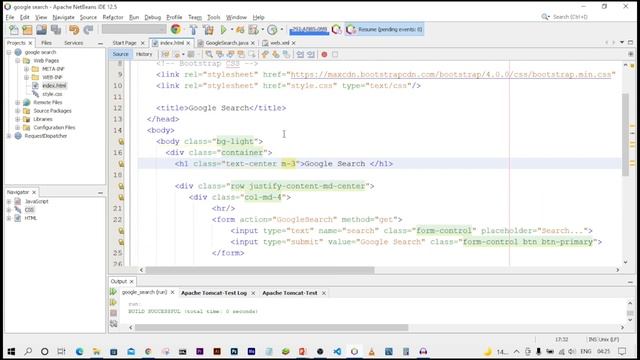
Task: Open the Tools menu
Action: pyautogui.click(x=213, y=17)
